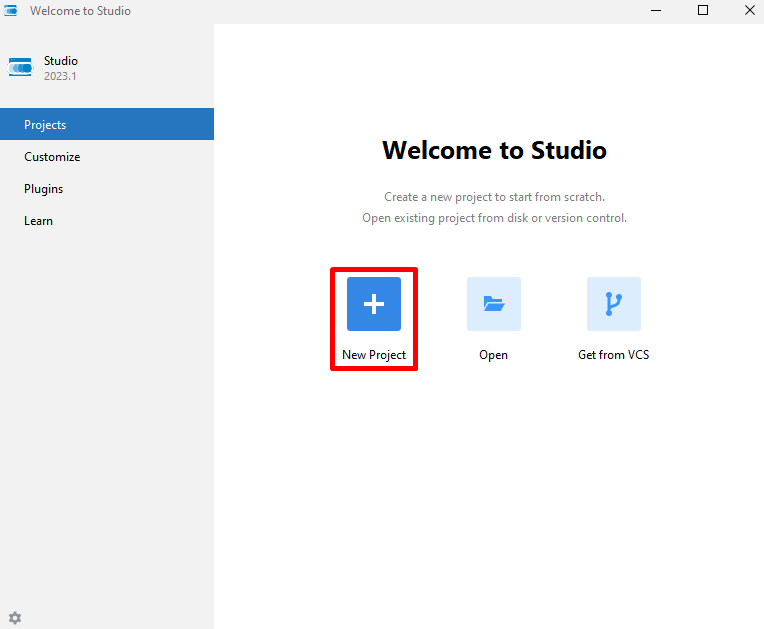This screenshot has width=764, height=629.
Task: Click the Open folder icon
Action: pos(493,304)
